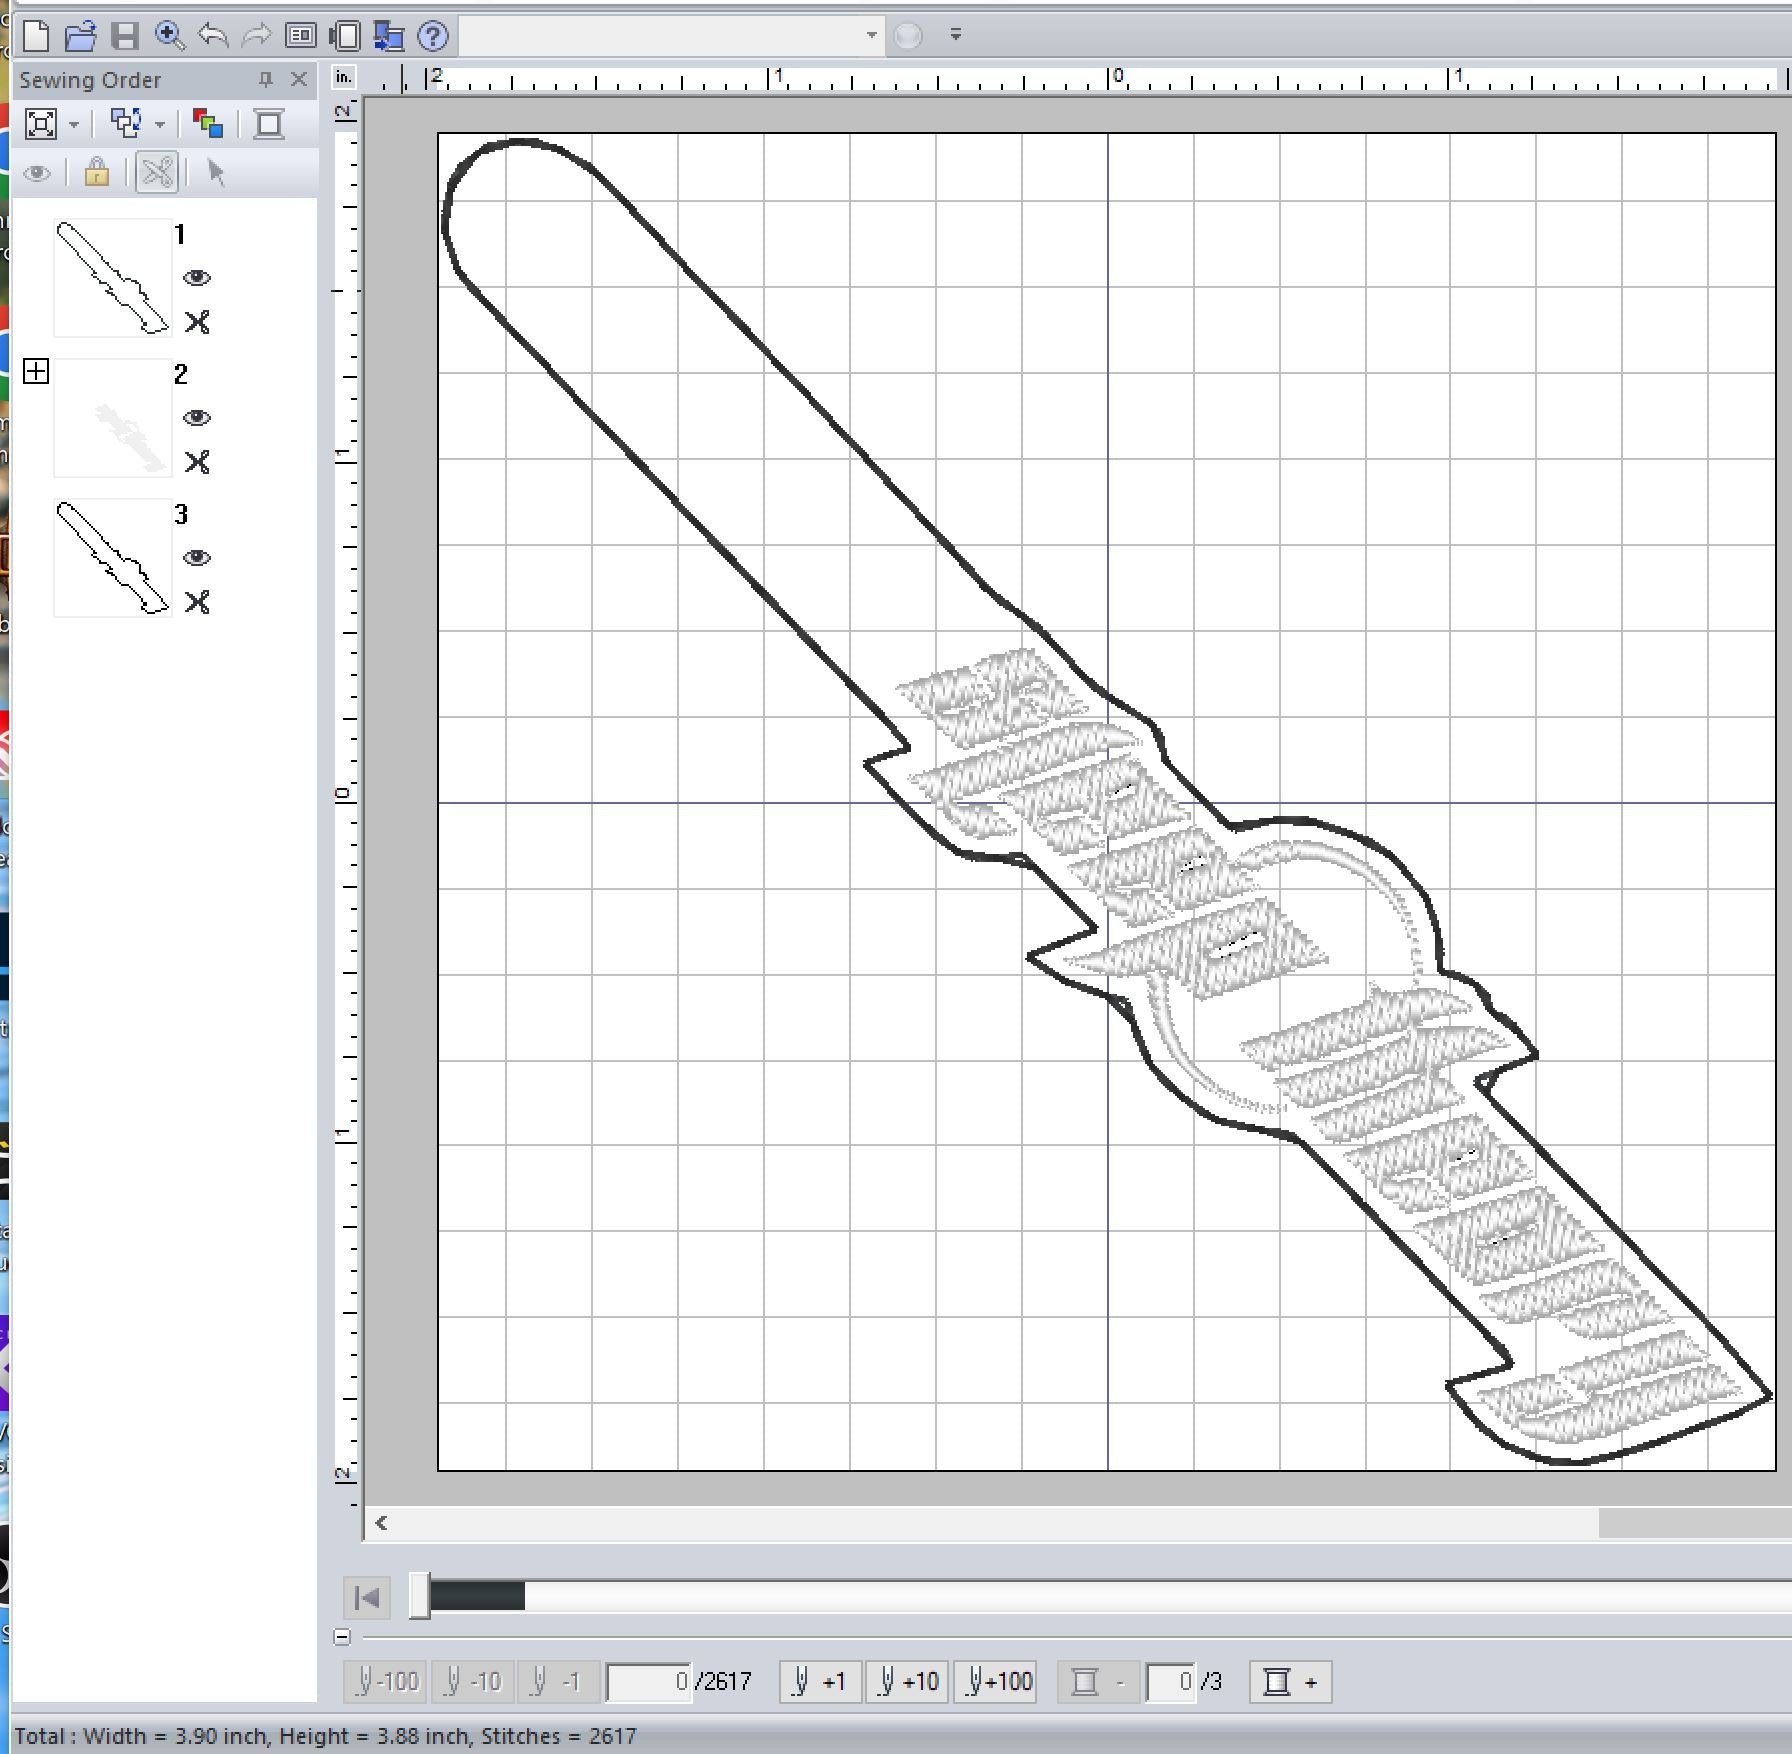This screenshot has width=1792, height=1754.
Task: Toggle the scissors trim button in Sewing Order toolbar
Action: tap(157, 173)
